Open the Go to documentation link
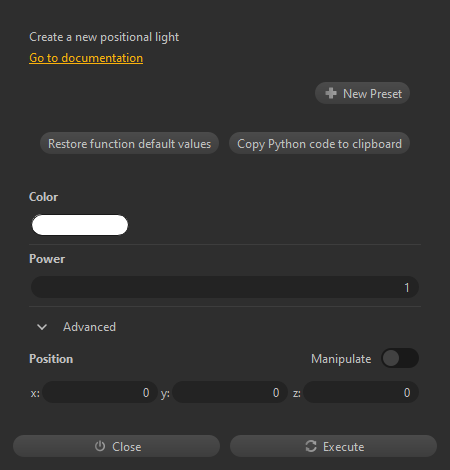Image resolution: width=450 pixels, height=470 pixels. pos(86,58)
